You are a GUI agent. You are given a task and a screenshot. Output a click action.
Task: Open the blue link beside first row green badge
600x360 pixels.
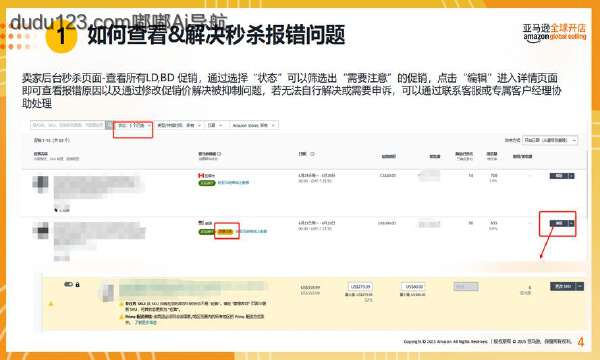[233, 183]
